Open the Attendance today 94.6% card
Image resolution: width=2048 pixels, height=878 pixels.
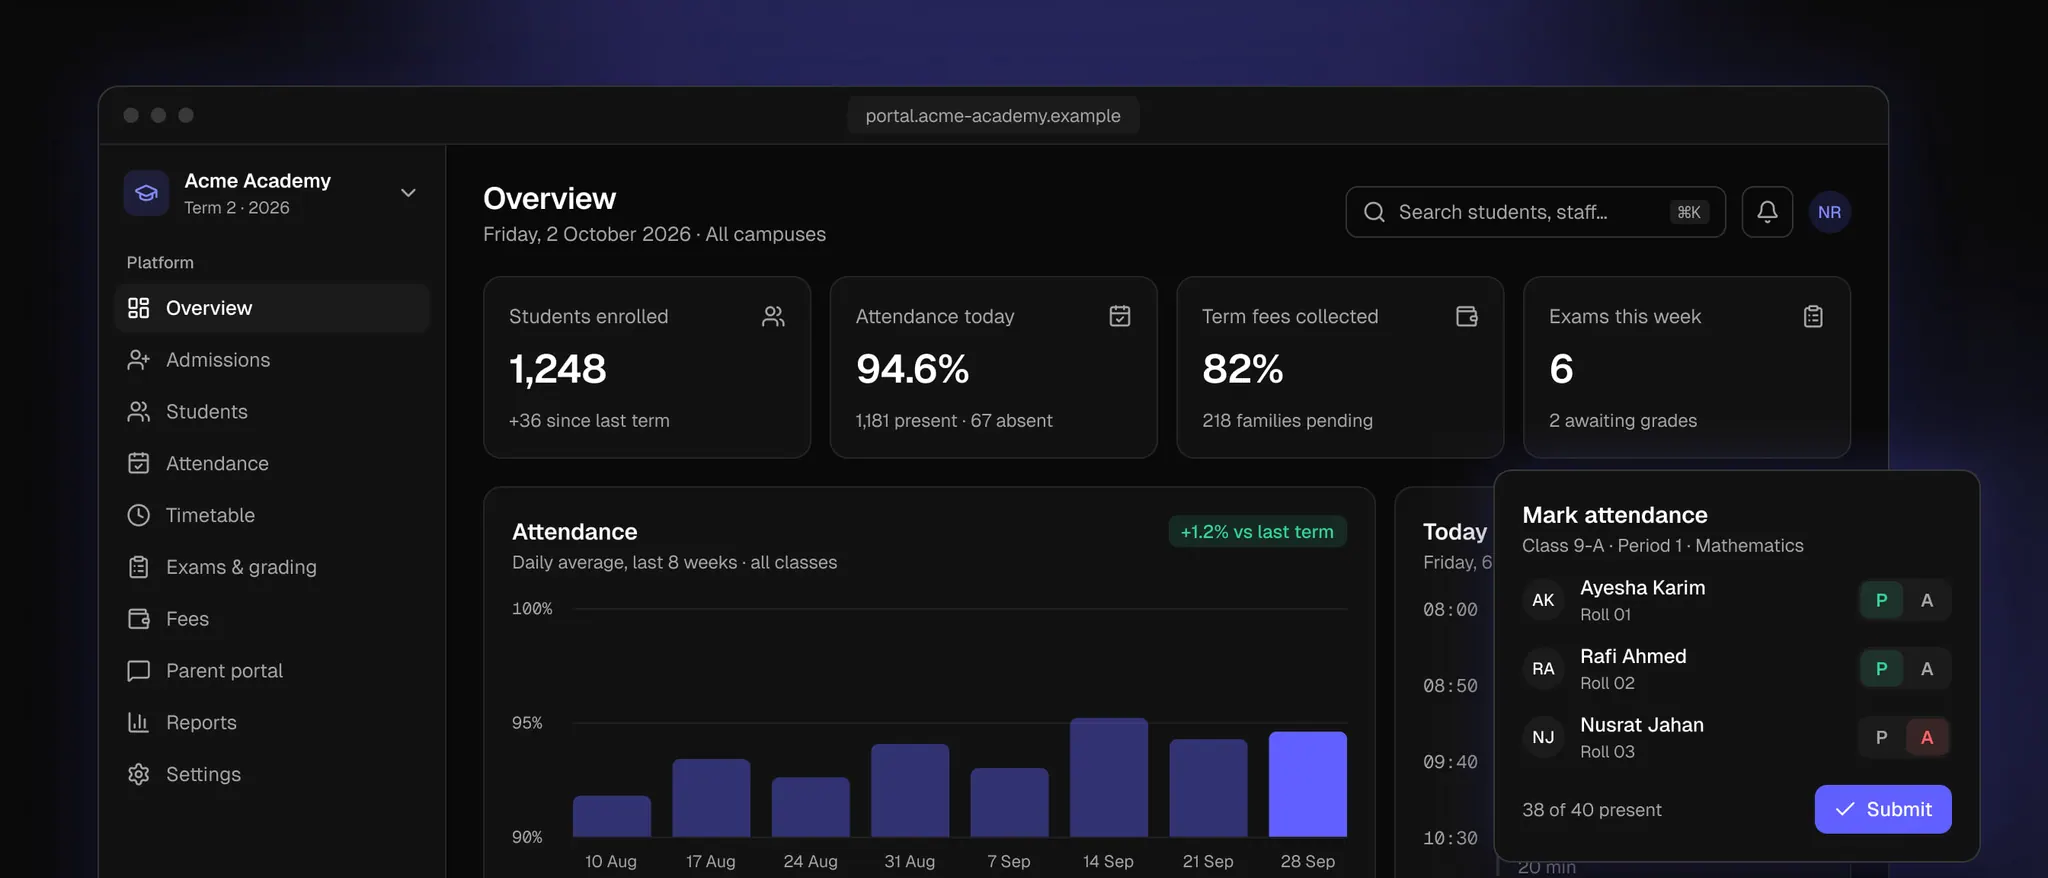[993, 367]
